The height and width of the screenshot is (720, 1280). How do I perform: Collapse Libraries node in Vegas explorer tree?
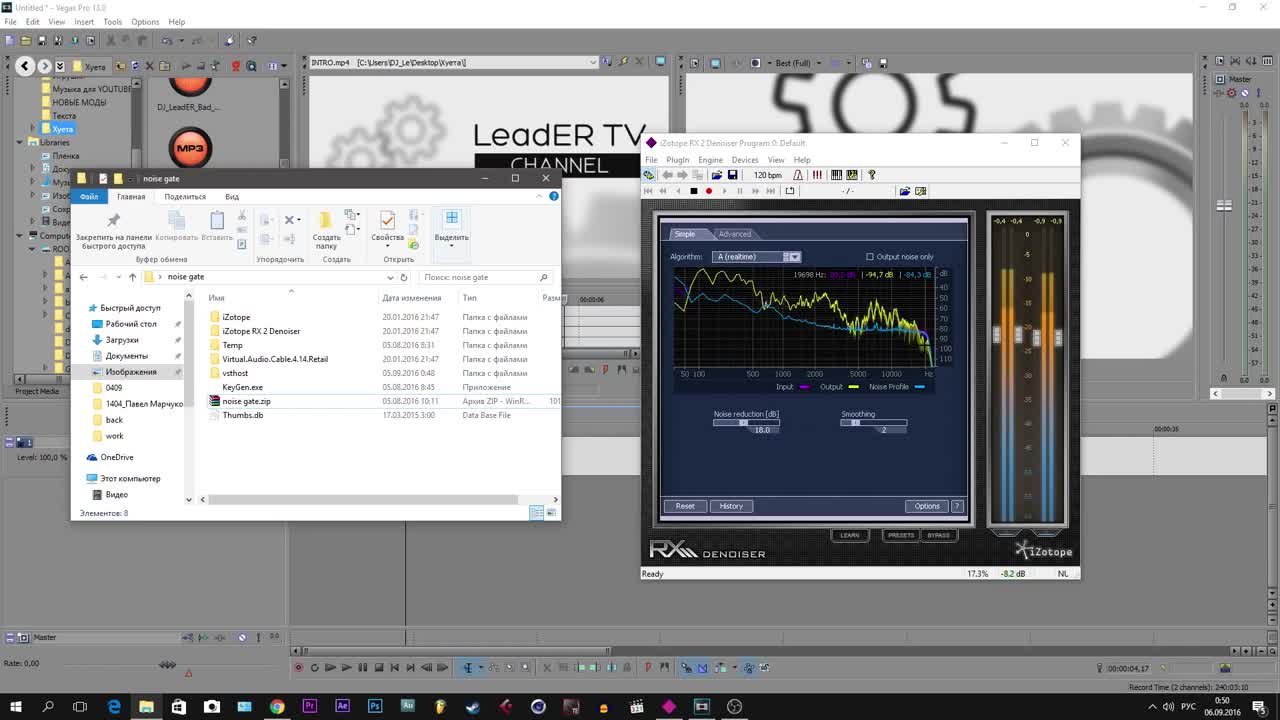20,143
